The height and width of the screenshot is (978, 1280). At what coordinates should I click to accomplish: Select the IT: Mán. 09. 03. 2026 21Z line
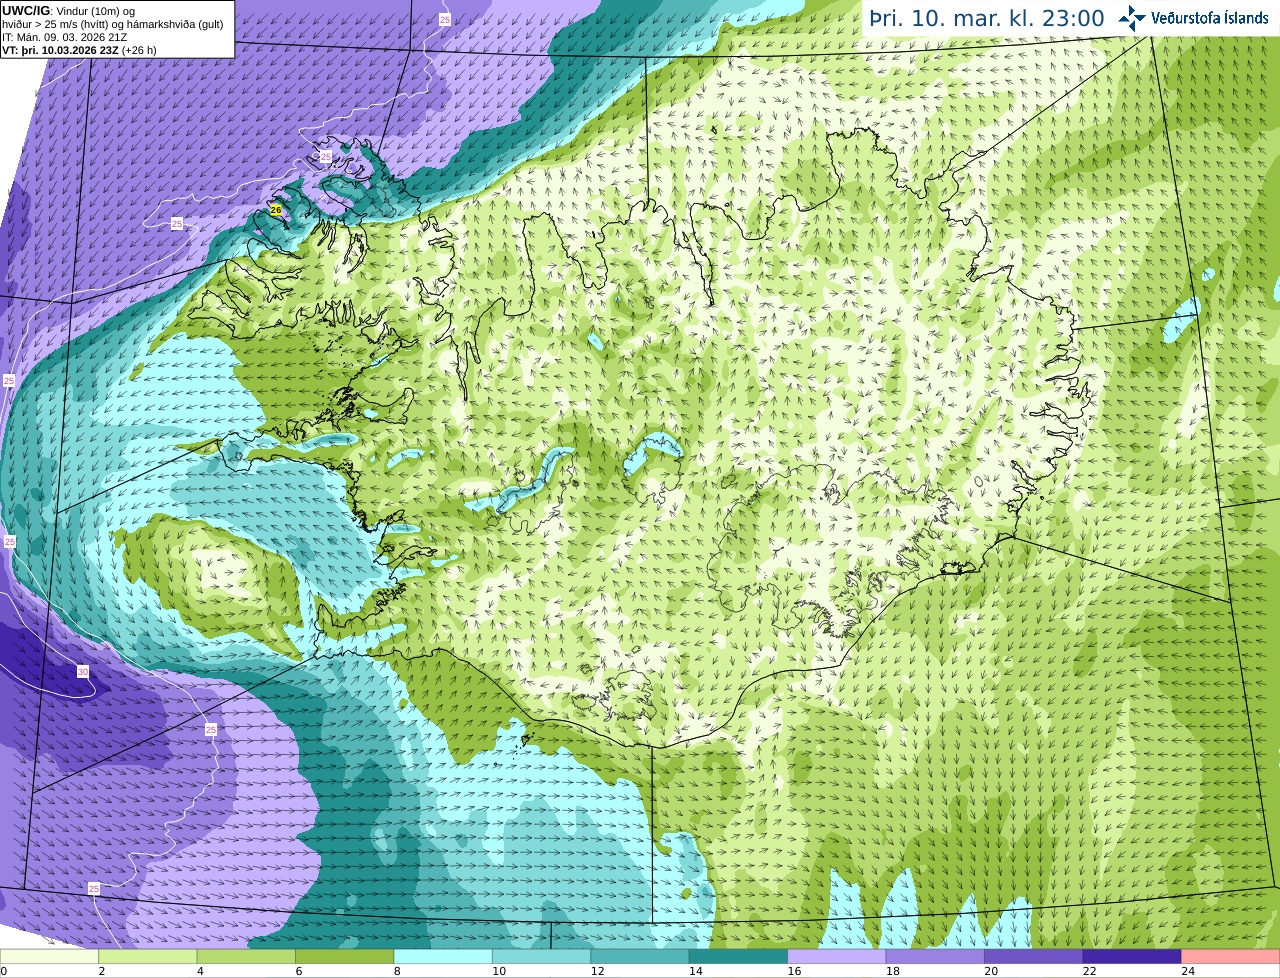[x=64, y=37]
